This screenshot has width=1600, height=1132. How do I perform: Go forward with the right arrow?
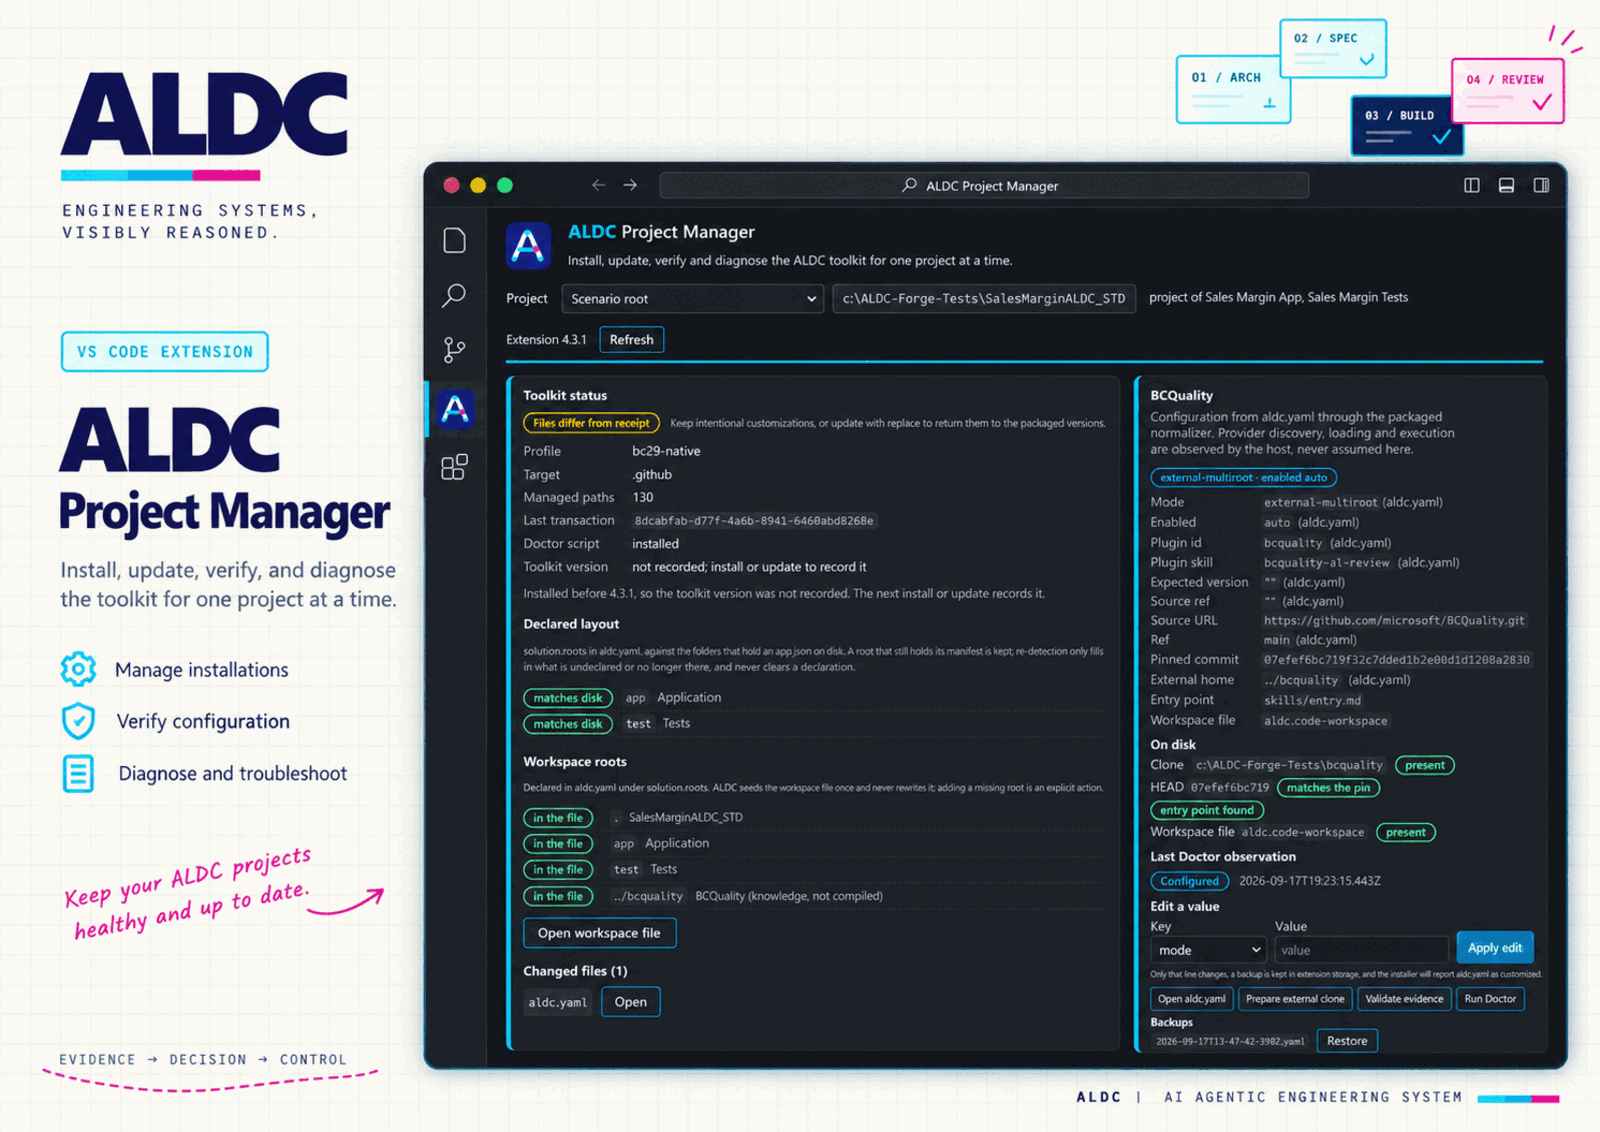tap(630, 185)
